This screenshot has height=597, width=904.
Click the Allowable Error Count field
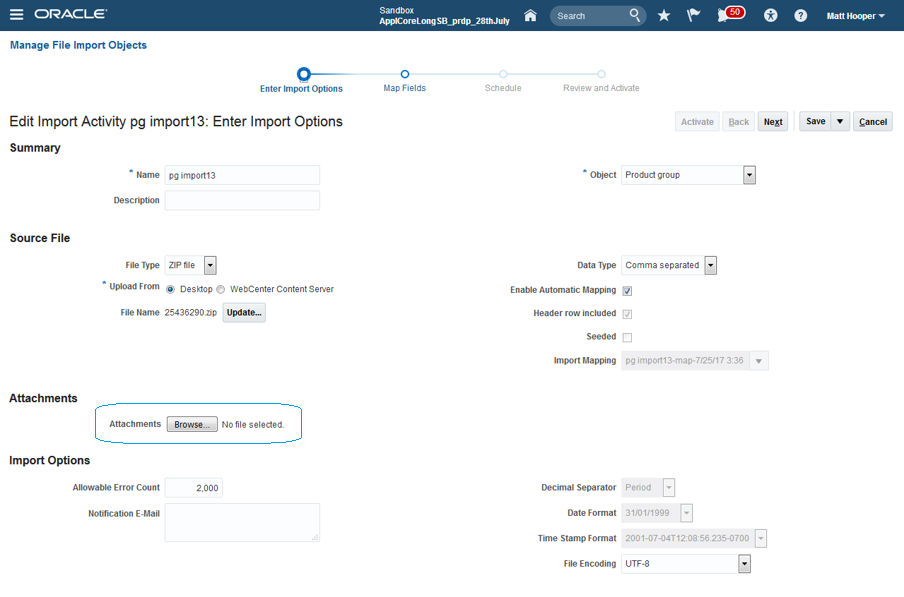pos(194,488)
